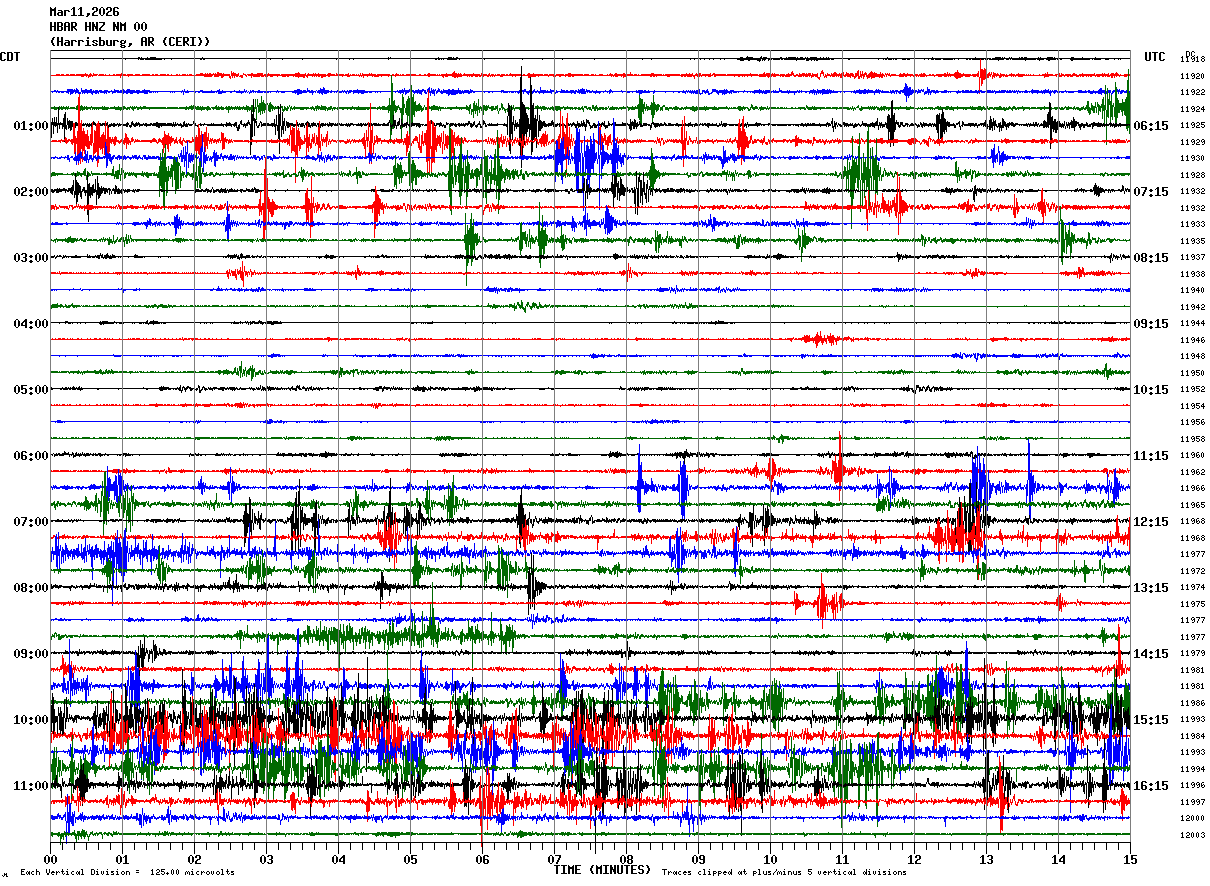Click the 12:15 UTC time label
This screenshot has height=886, width=1210.
coord(1152,522)
